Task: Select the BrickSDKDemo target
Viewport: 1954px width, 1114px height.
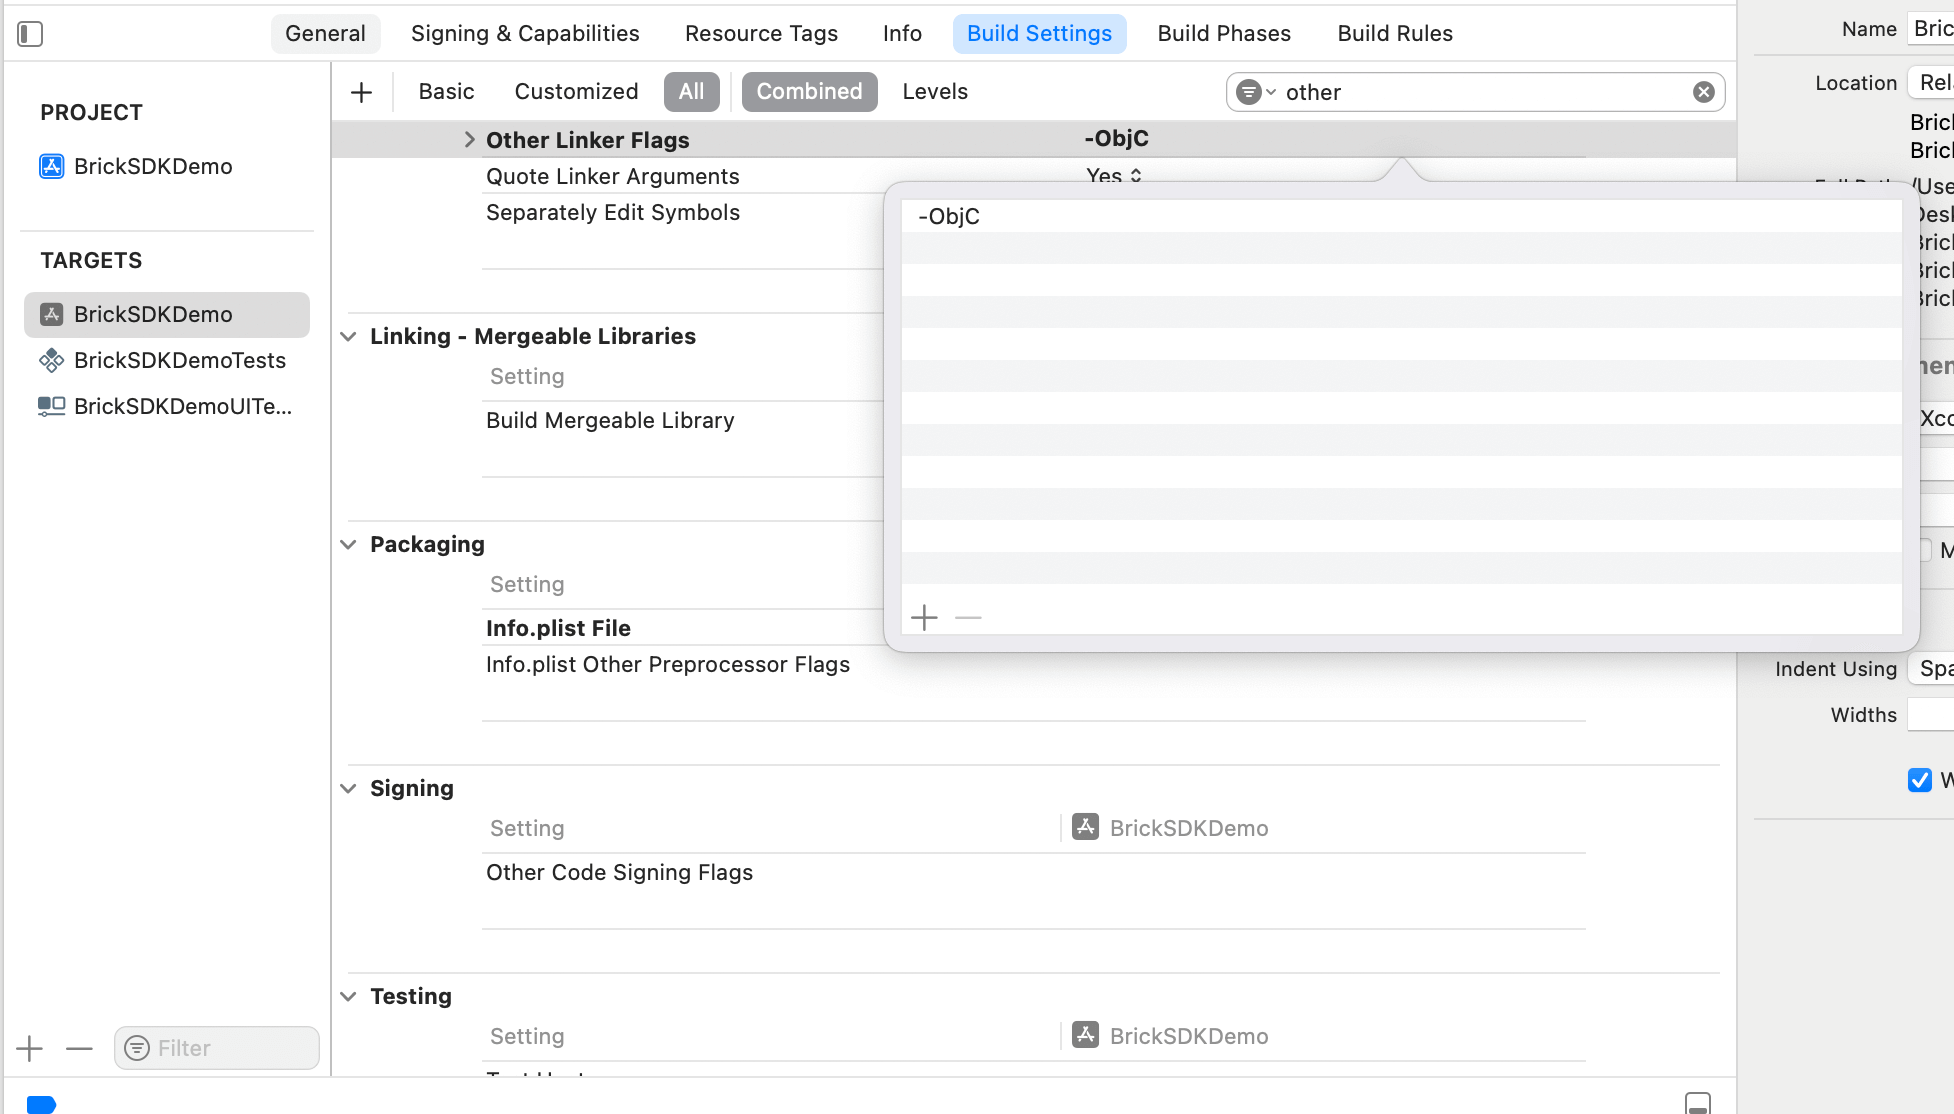Action: 152,313
